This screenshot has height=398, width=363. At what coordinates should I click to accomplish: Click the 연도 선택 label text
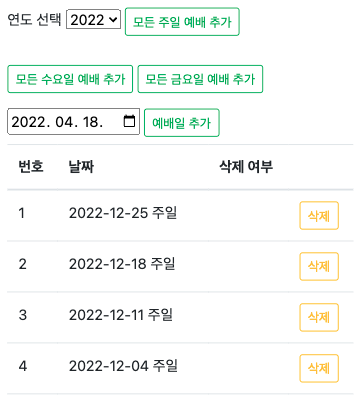click(34, 19)
